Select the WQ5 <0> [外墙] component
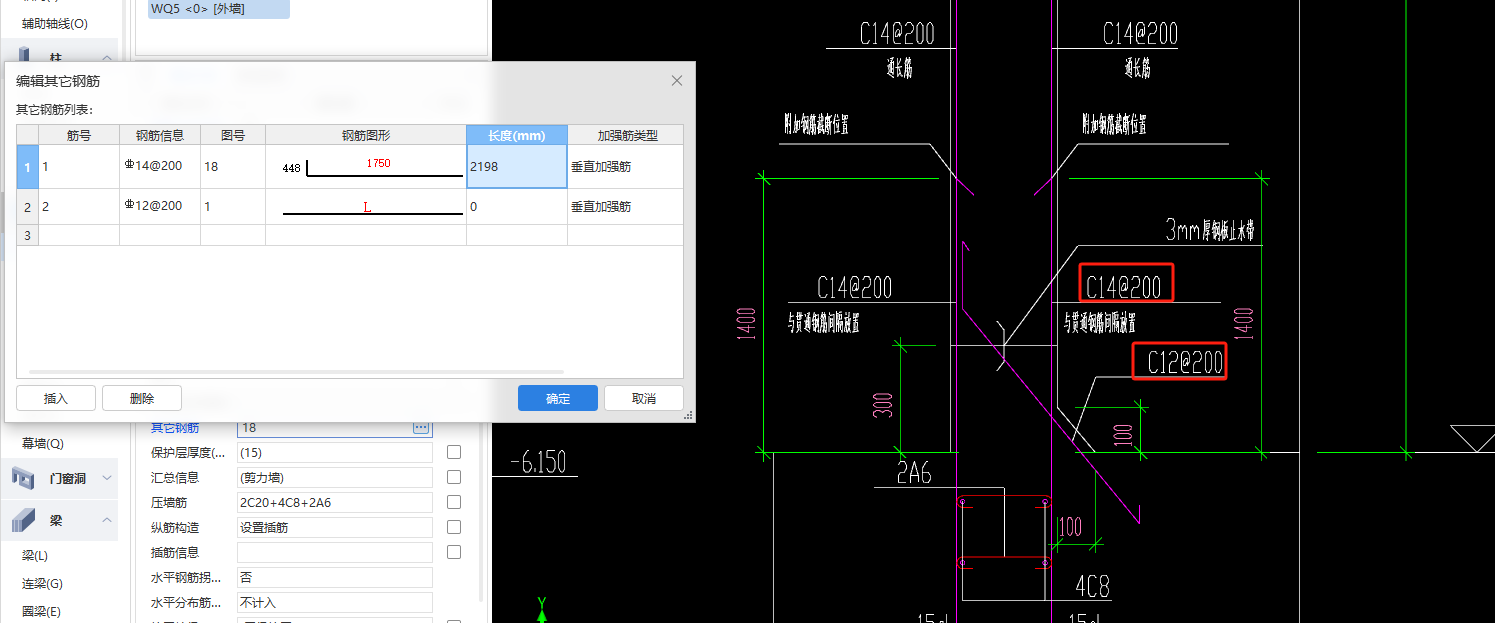The image size is (1495, 623). click(218, 9)
